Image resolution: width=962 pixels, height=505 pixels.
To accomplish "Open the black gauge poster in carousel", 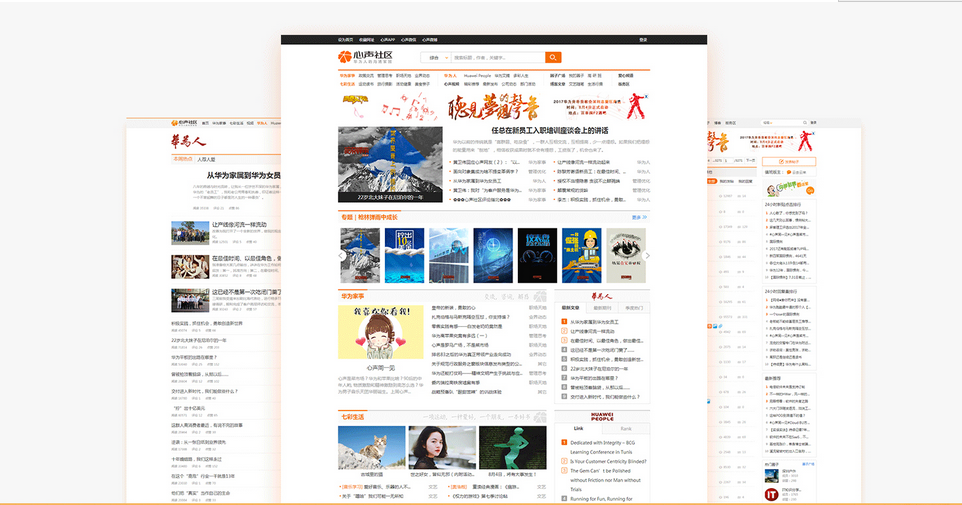I will pos(537,255).
